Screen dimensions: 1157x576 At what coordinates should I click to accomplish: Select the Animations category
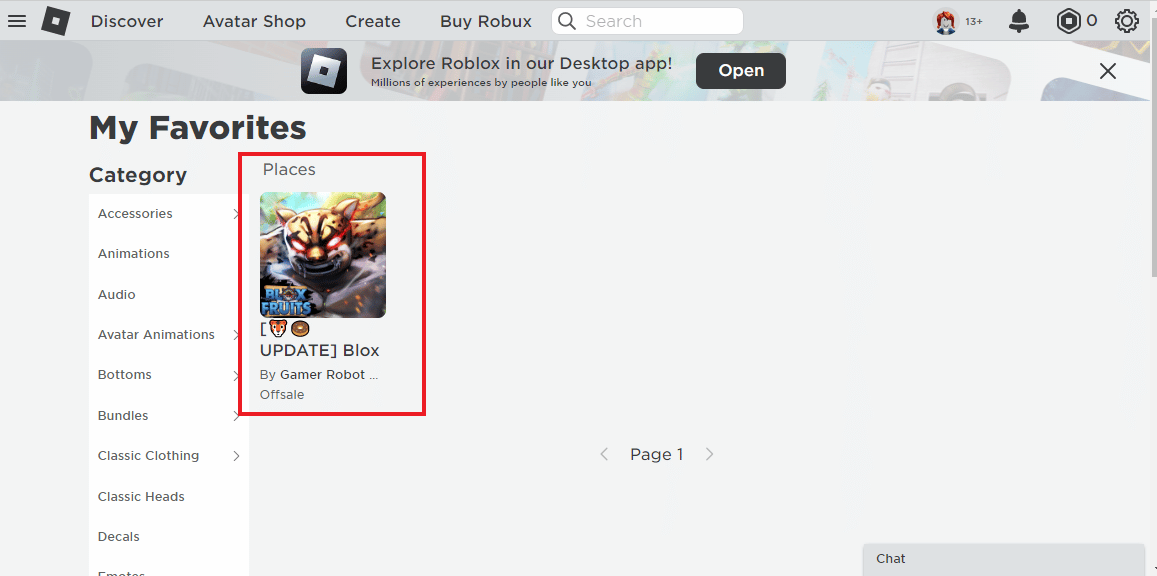(134, 254)
